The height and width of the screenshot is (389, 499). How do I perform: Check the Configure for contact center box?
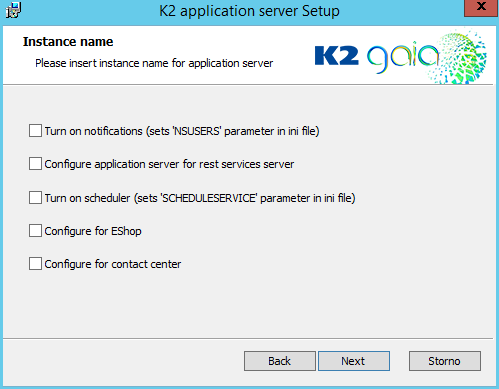(35, 263)
